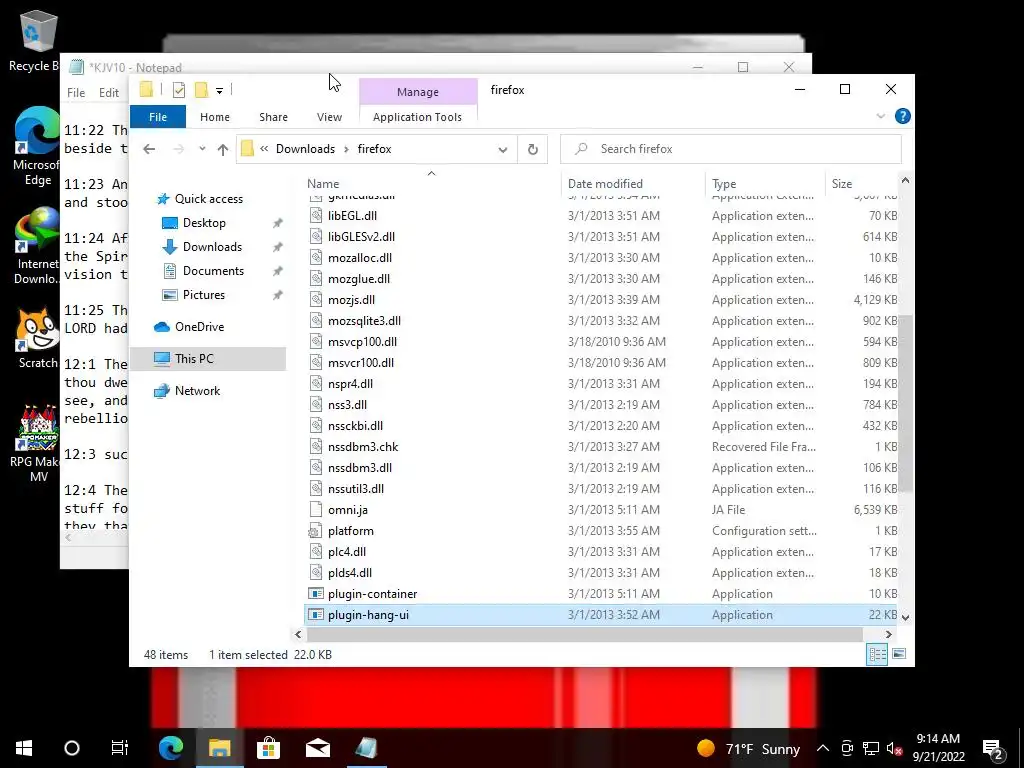1024x768 pixels.
Task: Select Quick access in navigation pane
Action: [208, 199]
